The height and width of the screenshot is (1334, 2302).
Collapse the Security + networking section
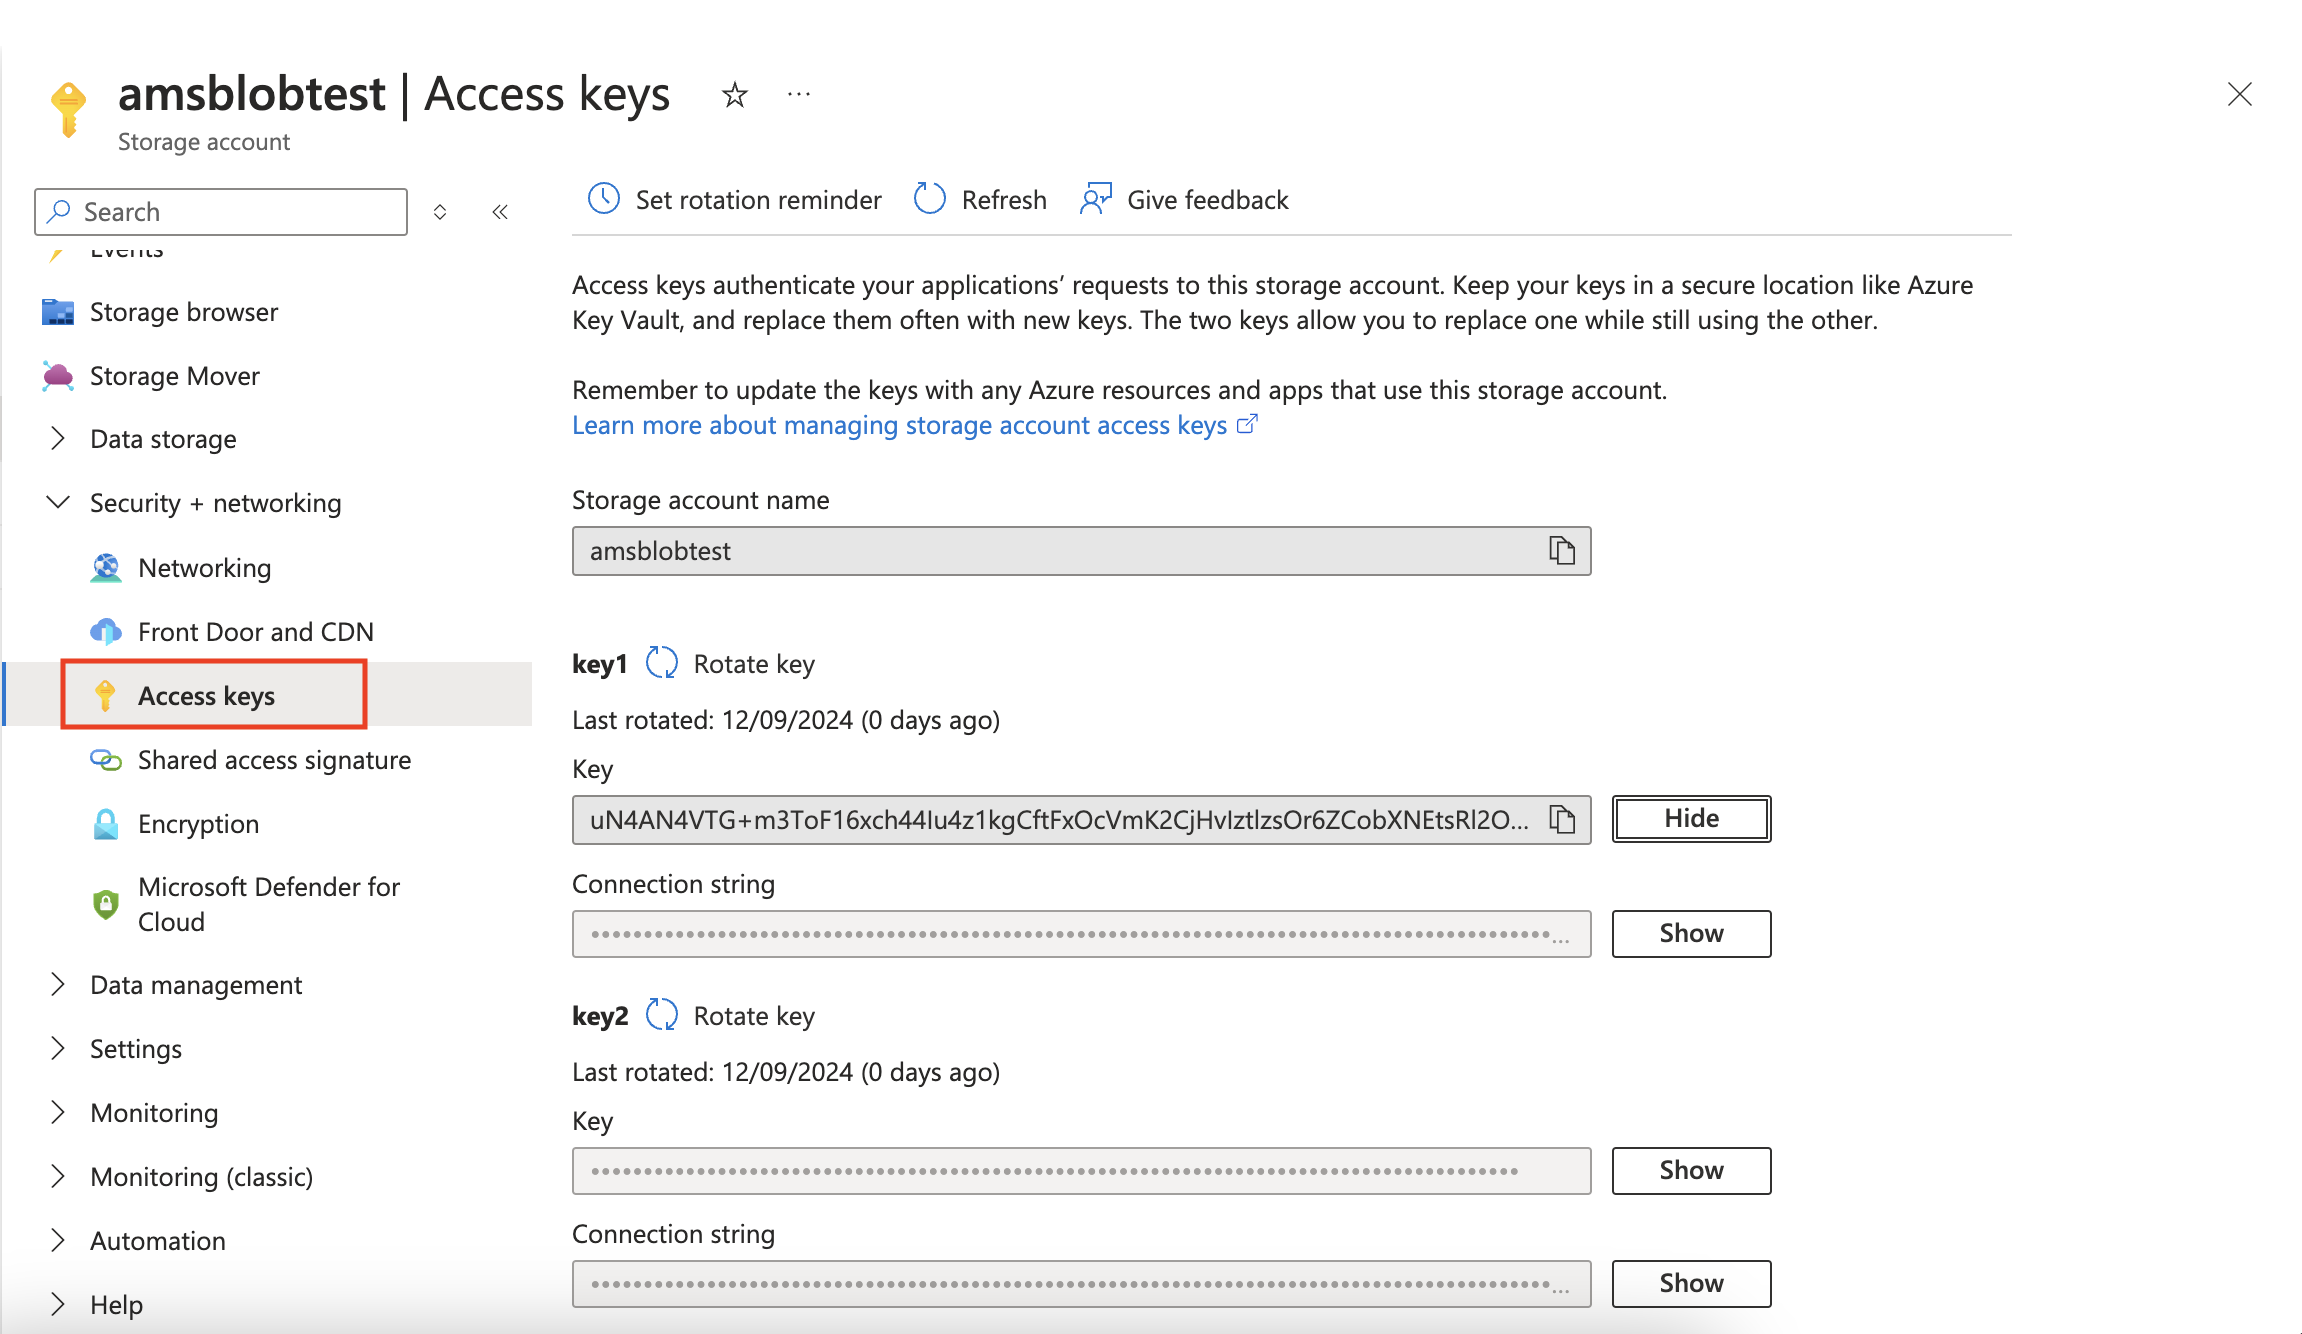(x=58, y=502)
